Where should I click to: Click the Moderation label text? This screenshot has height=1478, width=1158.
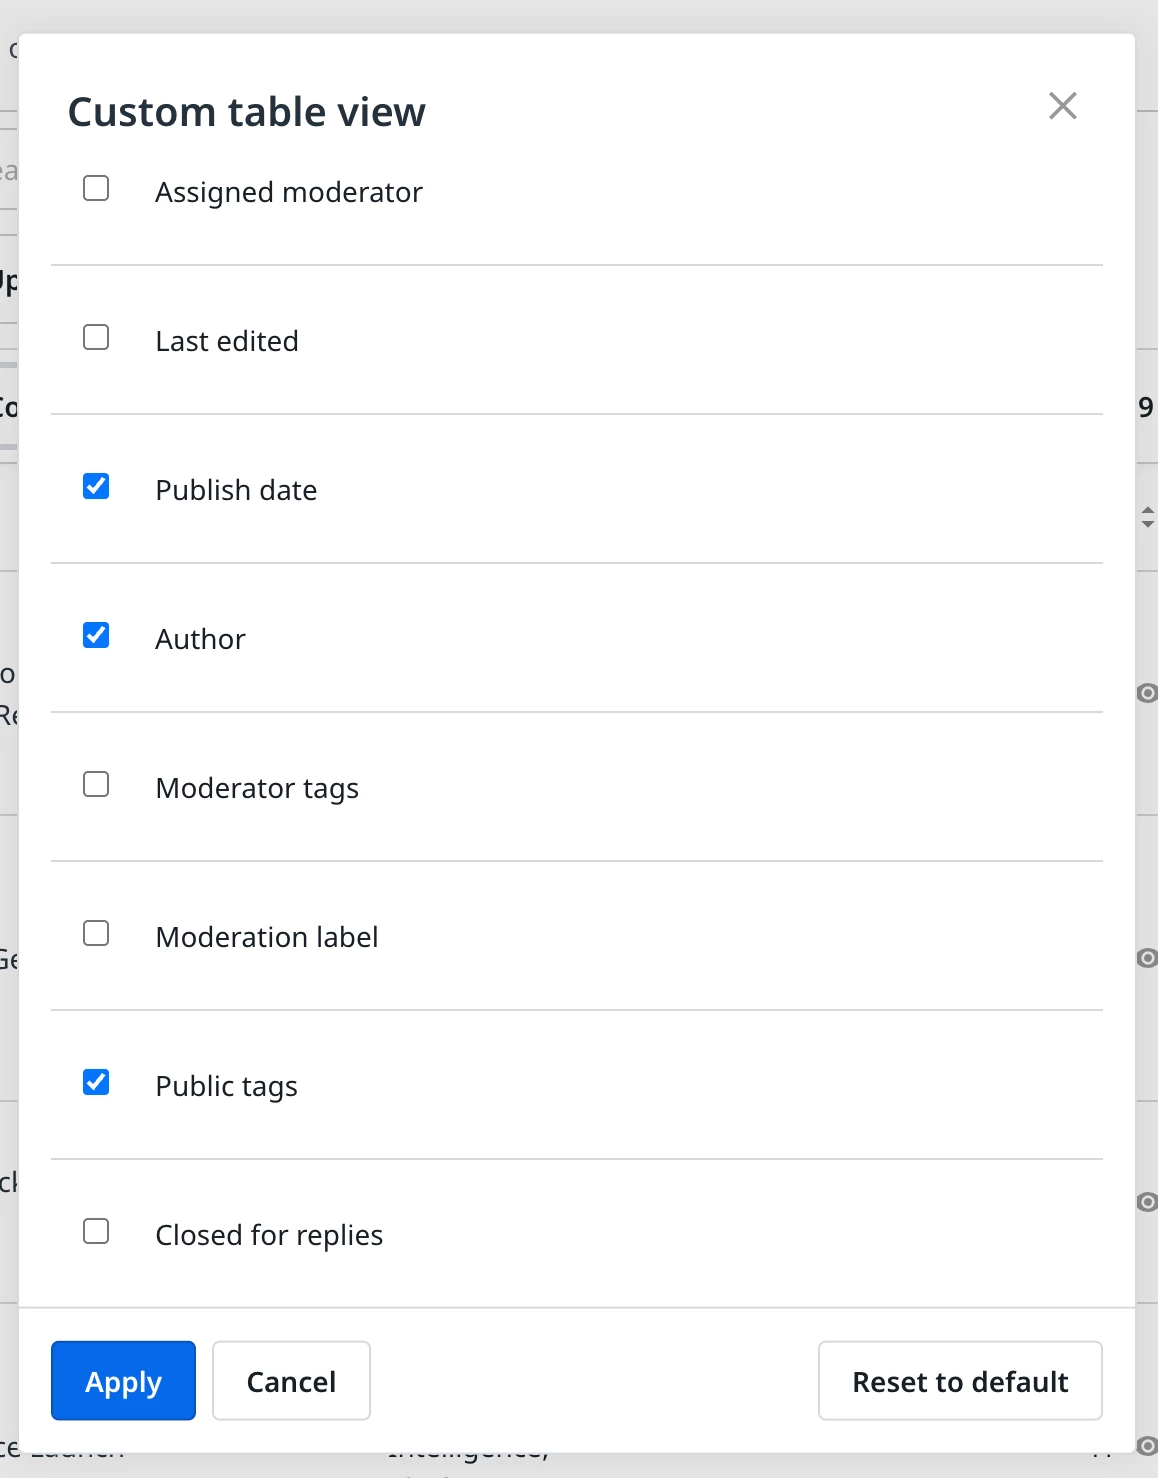(x=267, y=937)
